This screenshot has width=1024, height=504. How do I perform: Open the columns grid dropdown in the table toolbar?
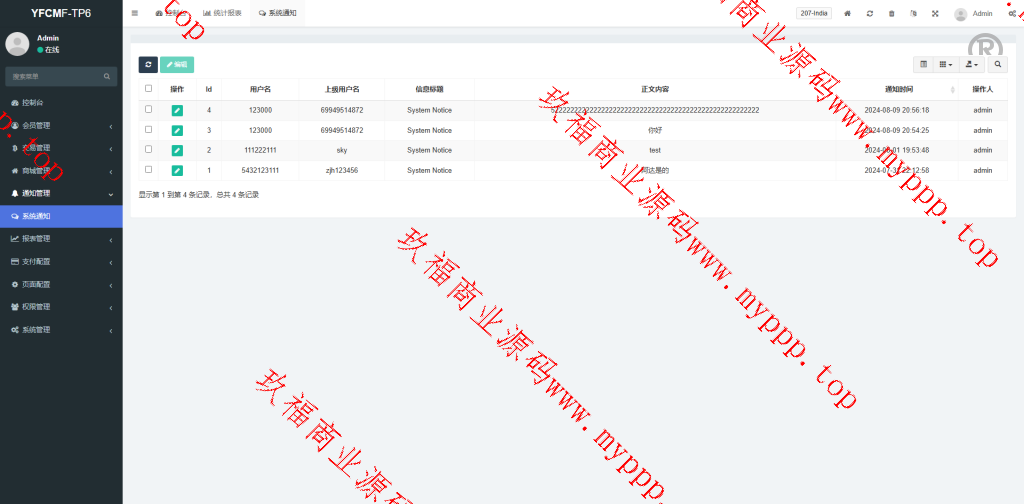[945, 64]
